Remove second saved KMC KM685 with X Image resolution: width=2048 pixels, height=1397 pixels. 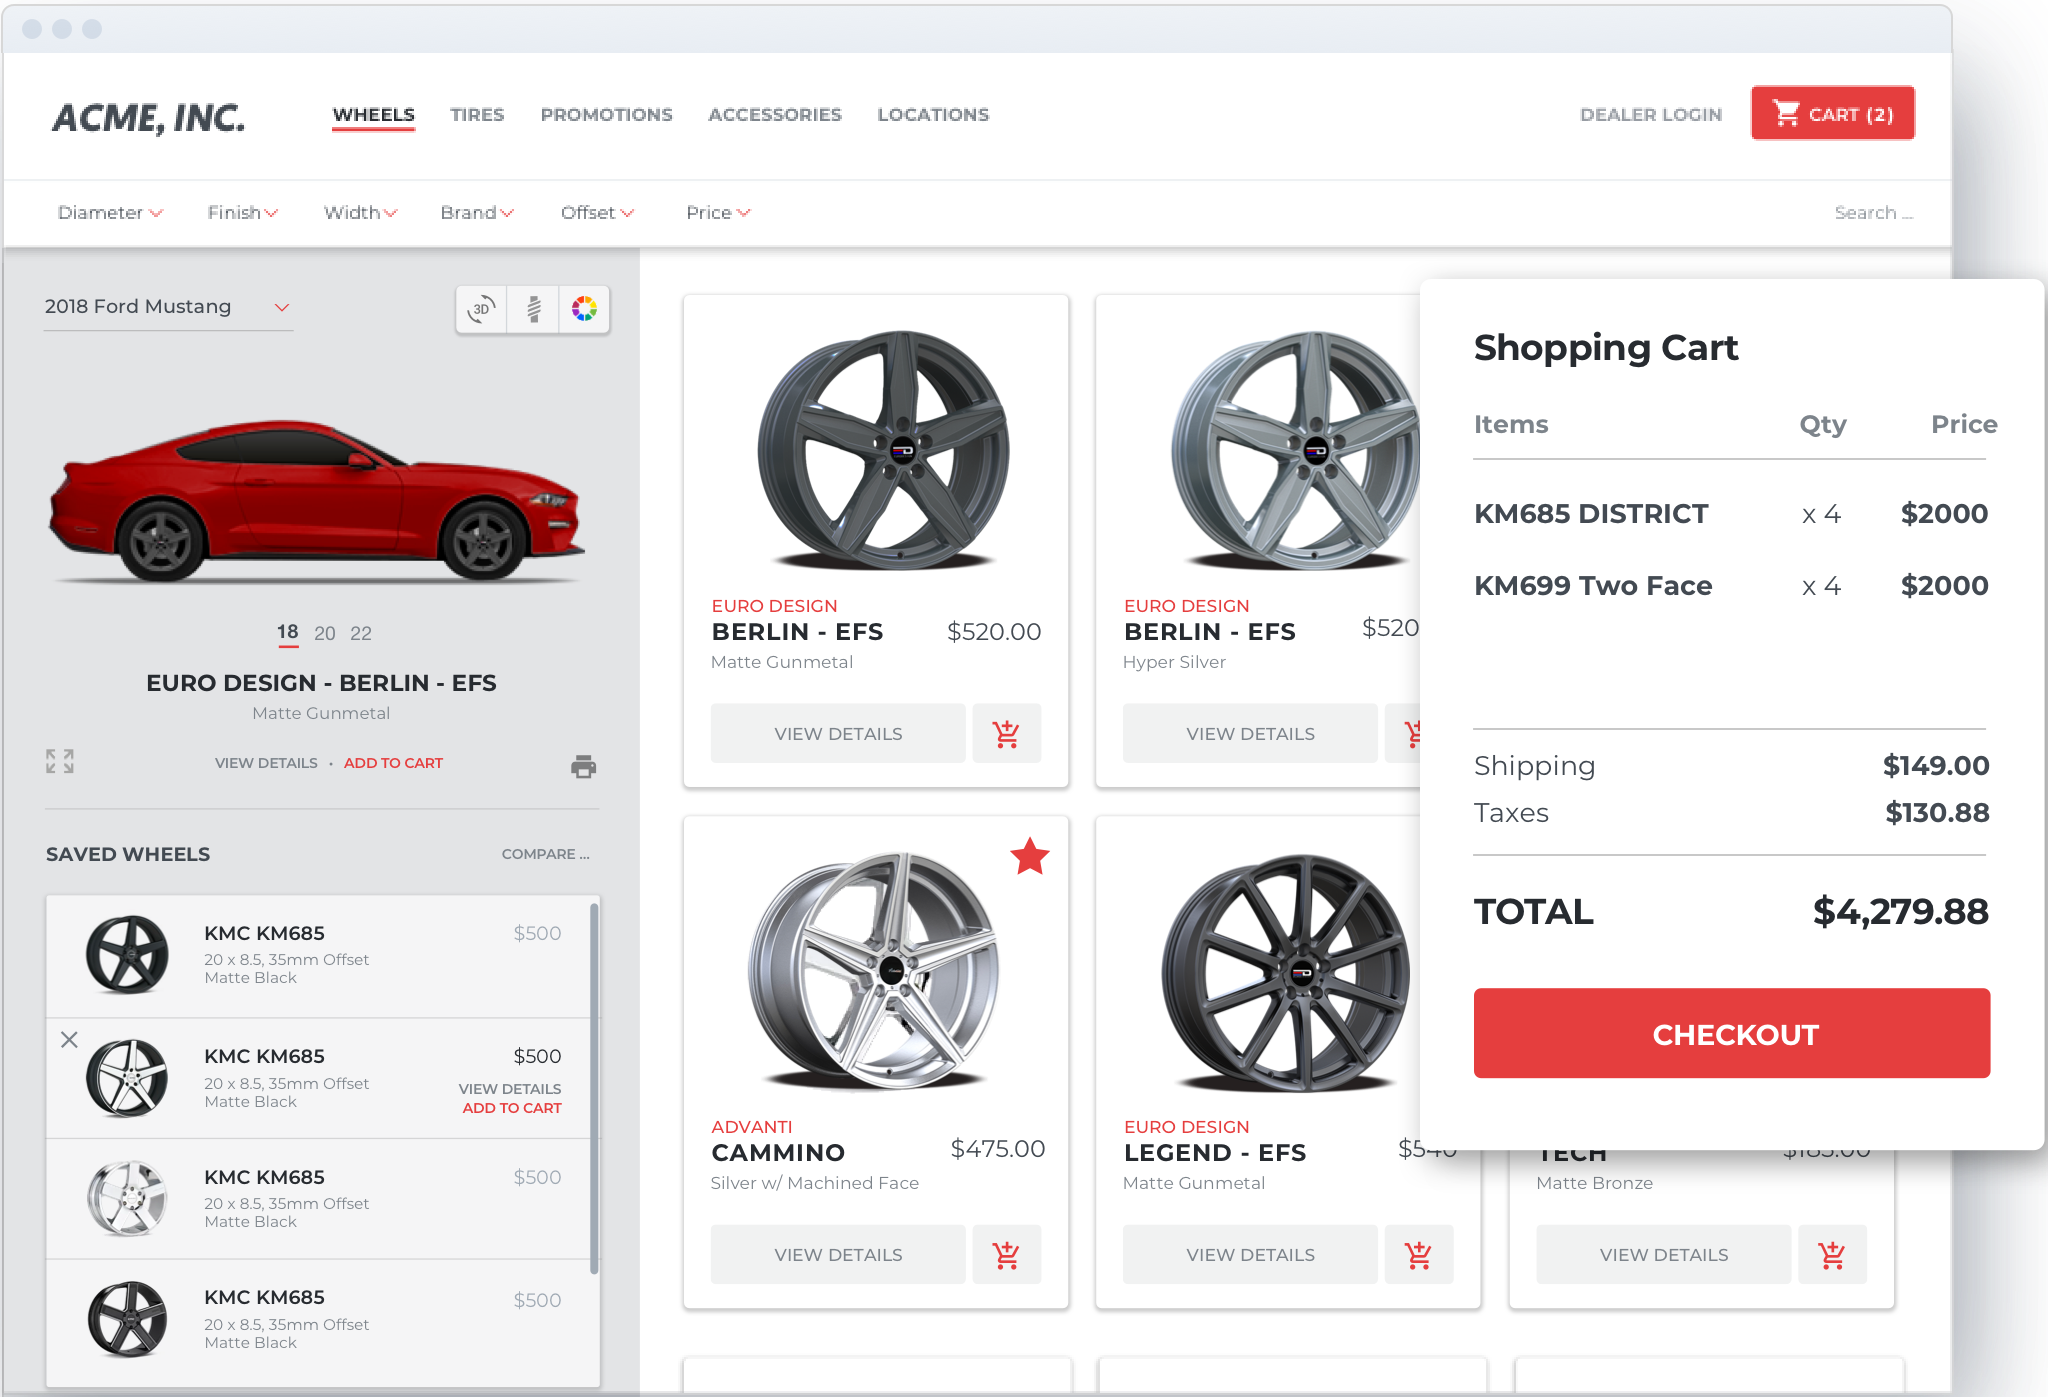pos(69,1040)
